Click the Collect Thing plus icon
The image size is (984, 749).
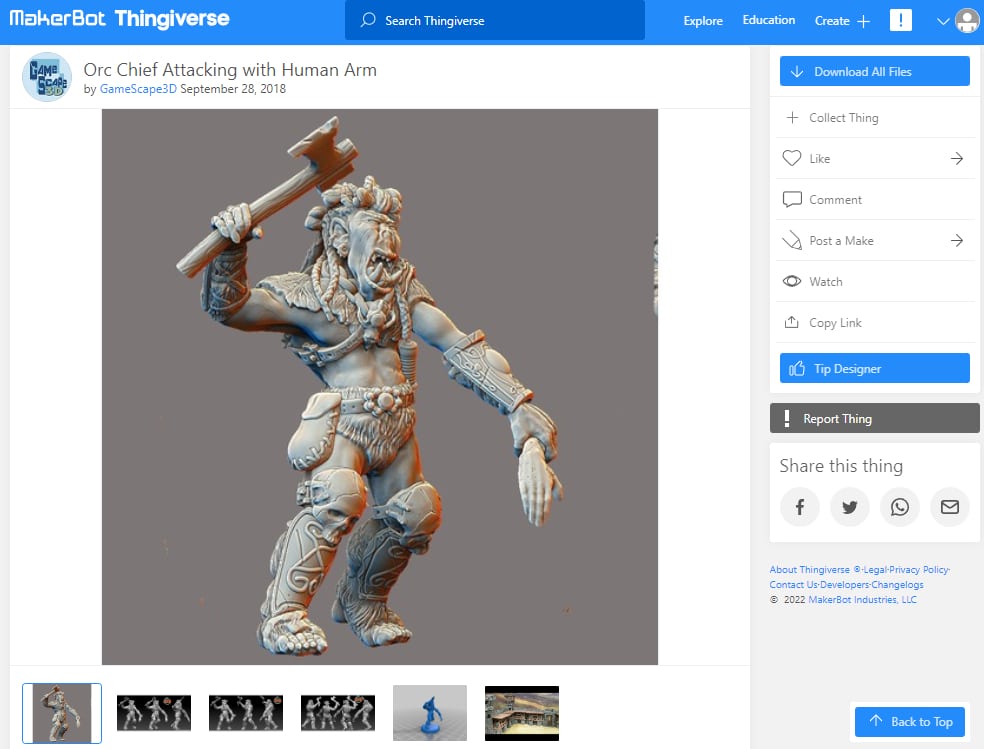click(793, 117)
